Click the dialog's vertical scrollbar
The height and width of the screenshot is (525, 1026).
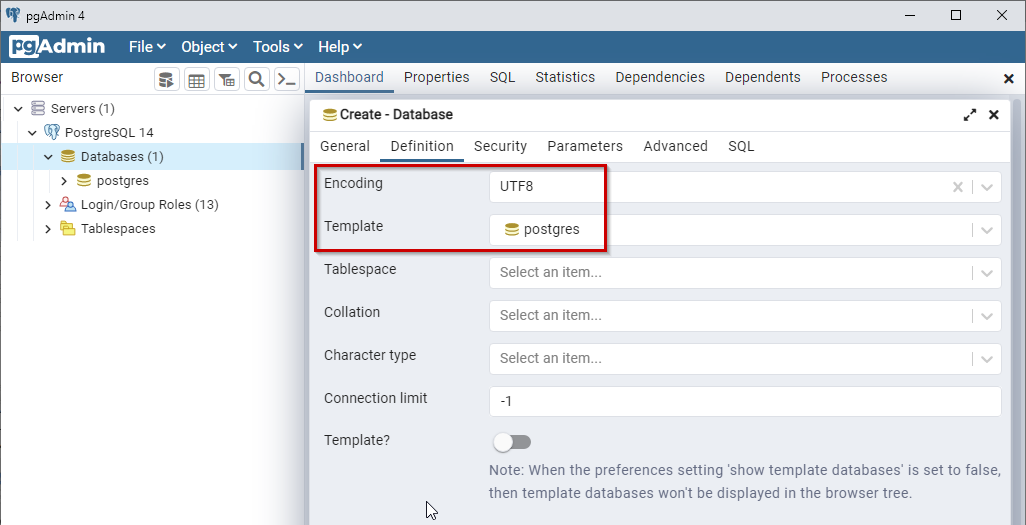[x=1017, y=312]
